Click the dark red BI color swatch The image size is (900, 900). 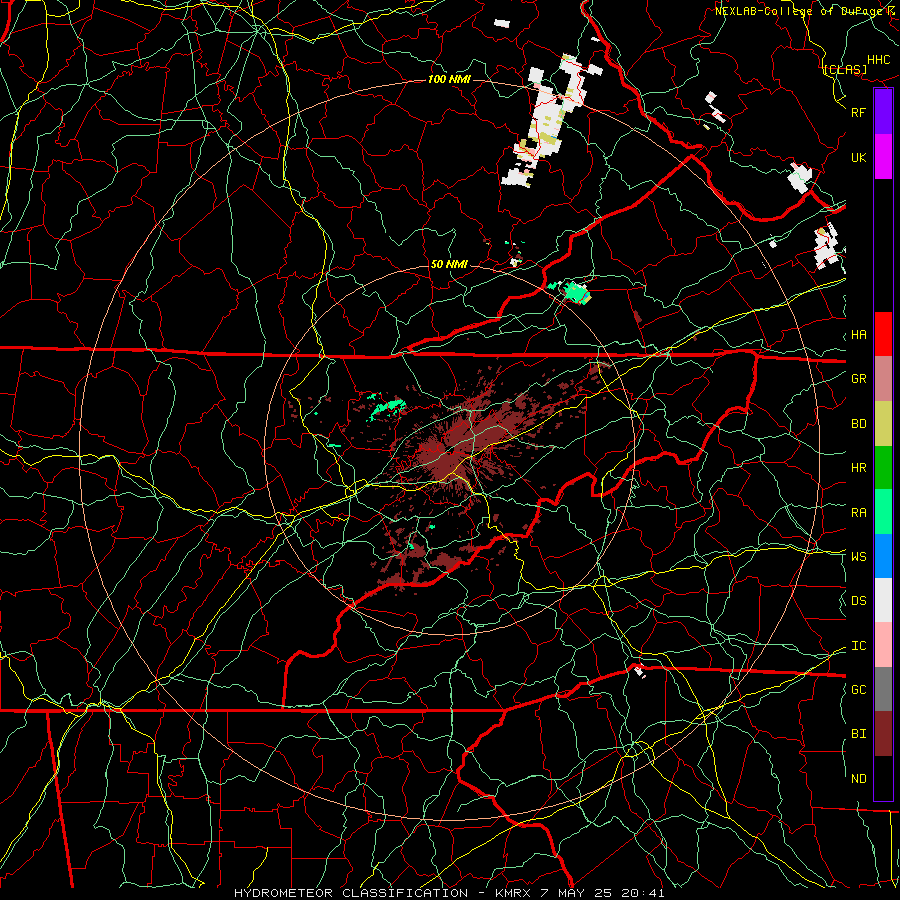click(883, 734)
